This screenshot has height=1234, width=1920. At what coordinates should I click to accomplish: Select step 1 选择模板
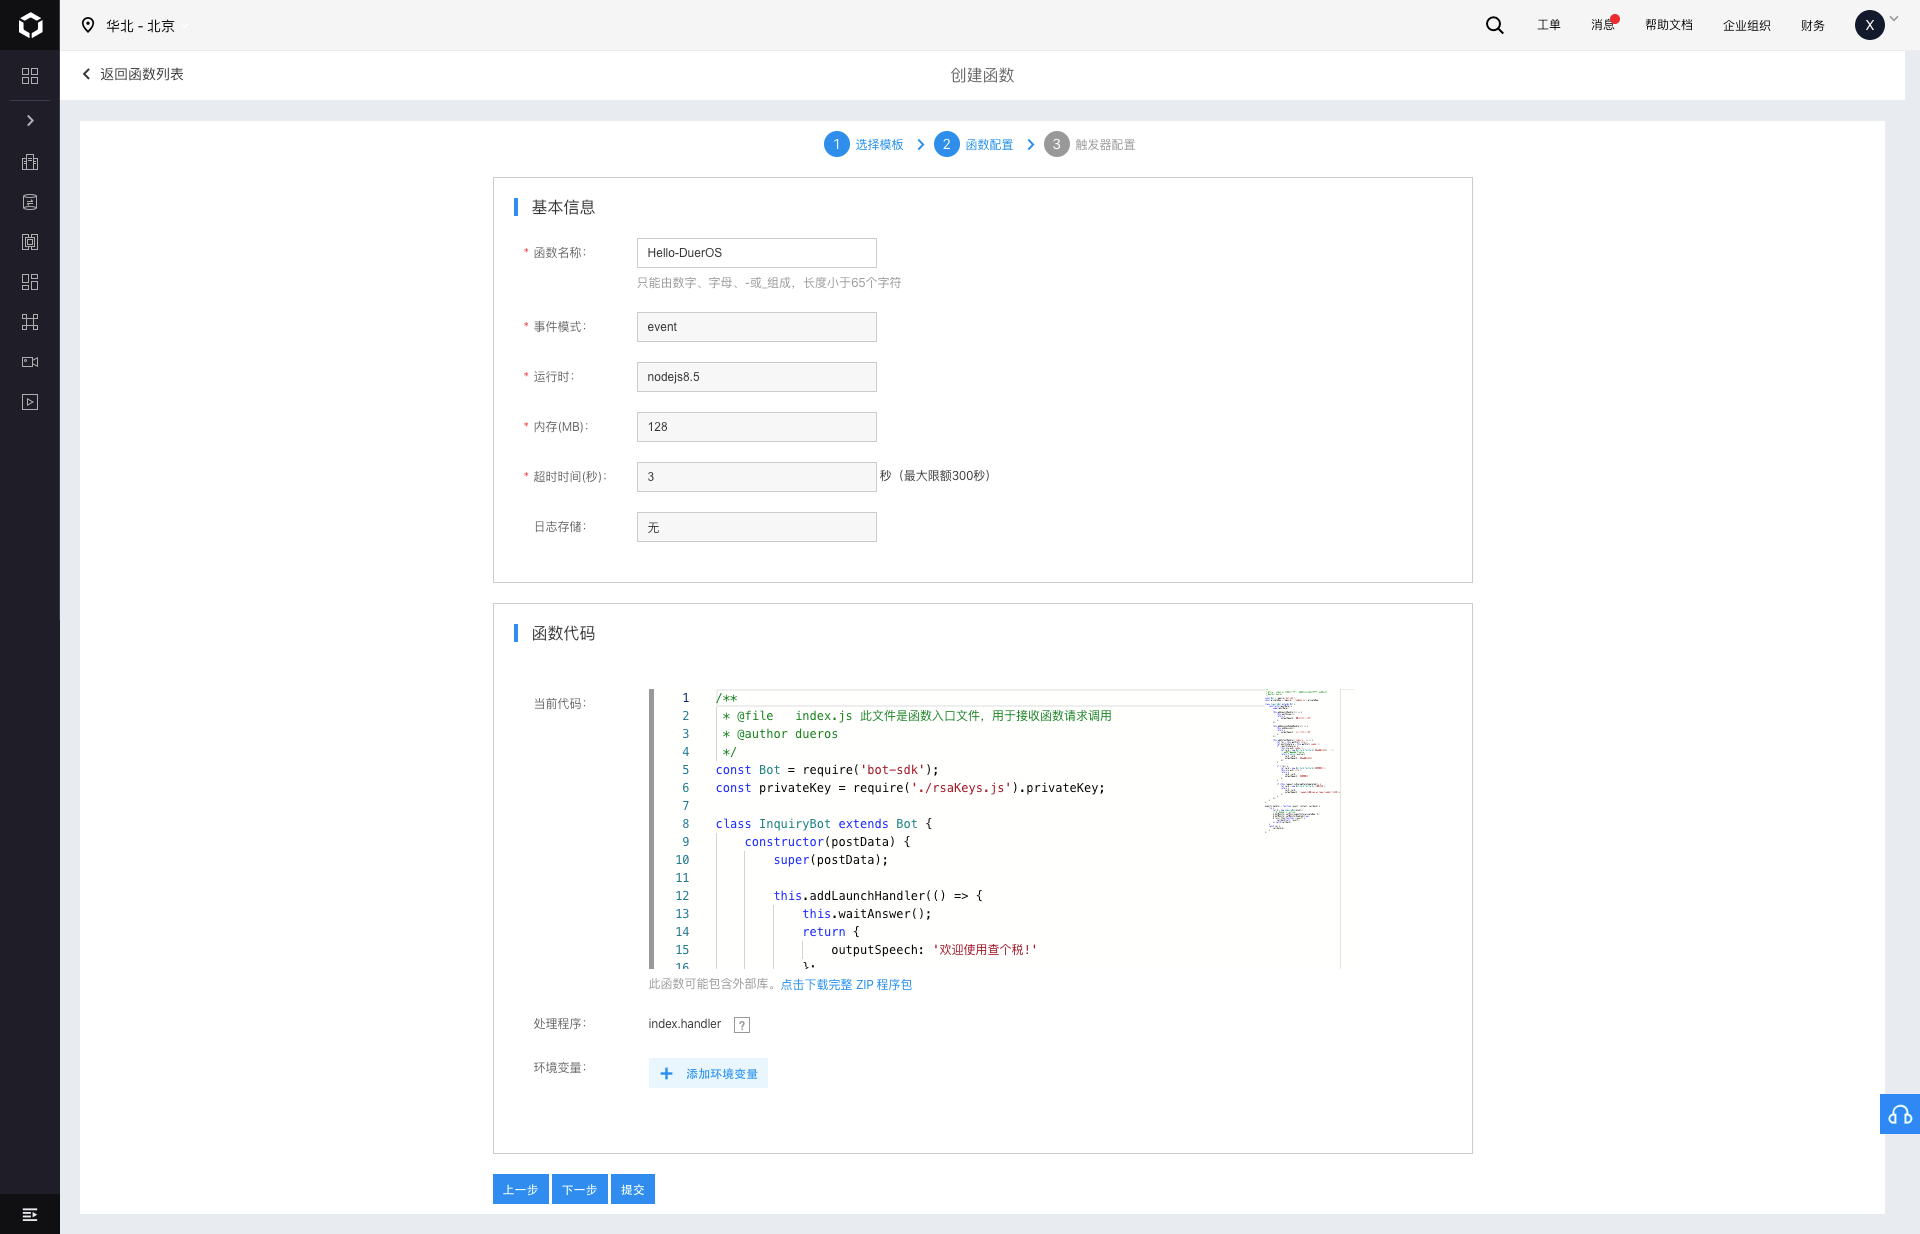tap(864, 144)
